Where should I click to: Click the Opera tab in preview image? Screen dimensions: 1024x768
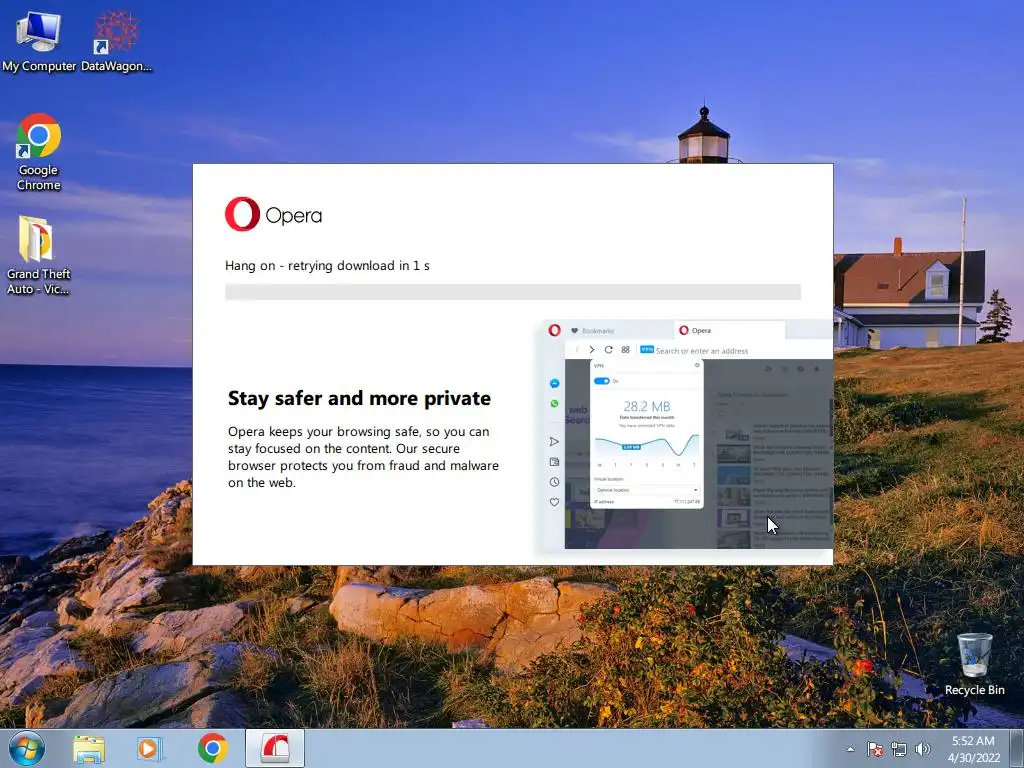729,330
